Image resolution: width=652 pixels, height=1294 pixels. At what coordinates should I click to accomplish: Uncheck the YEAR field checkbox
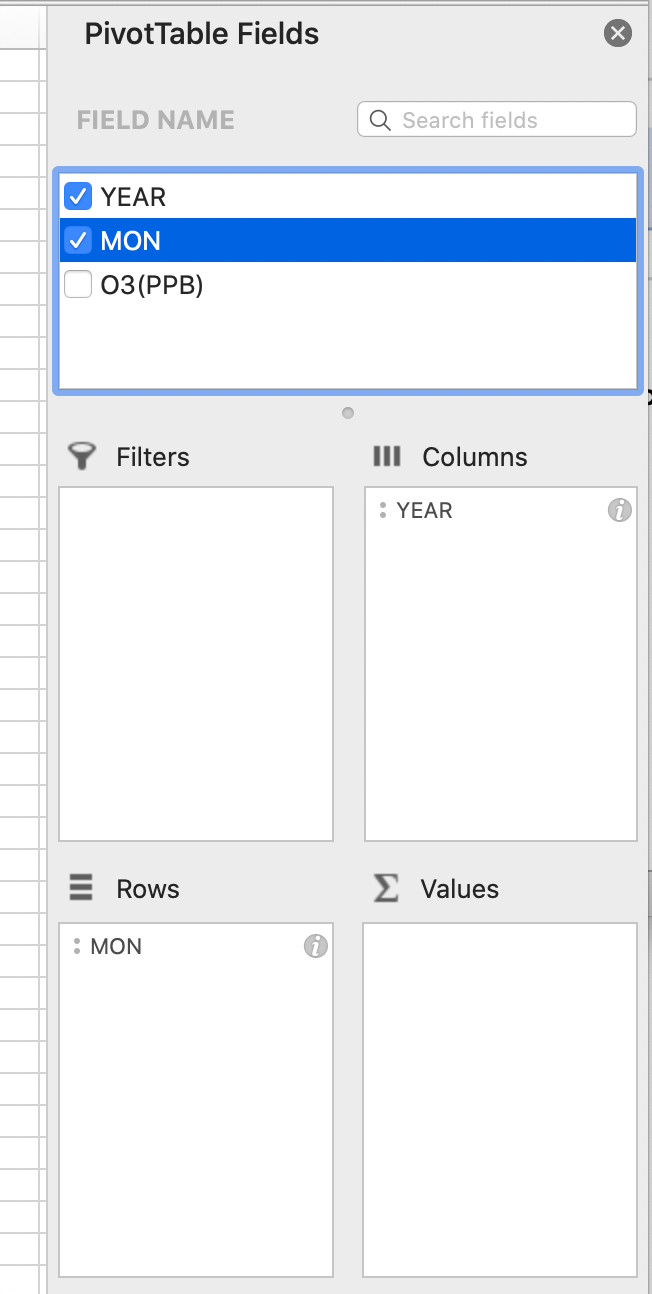point(78,196)
